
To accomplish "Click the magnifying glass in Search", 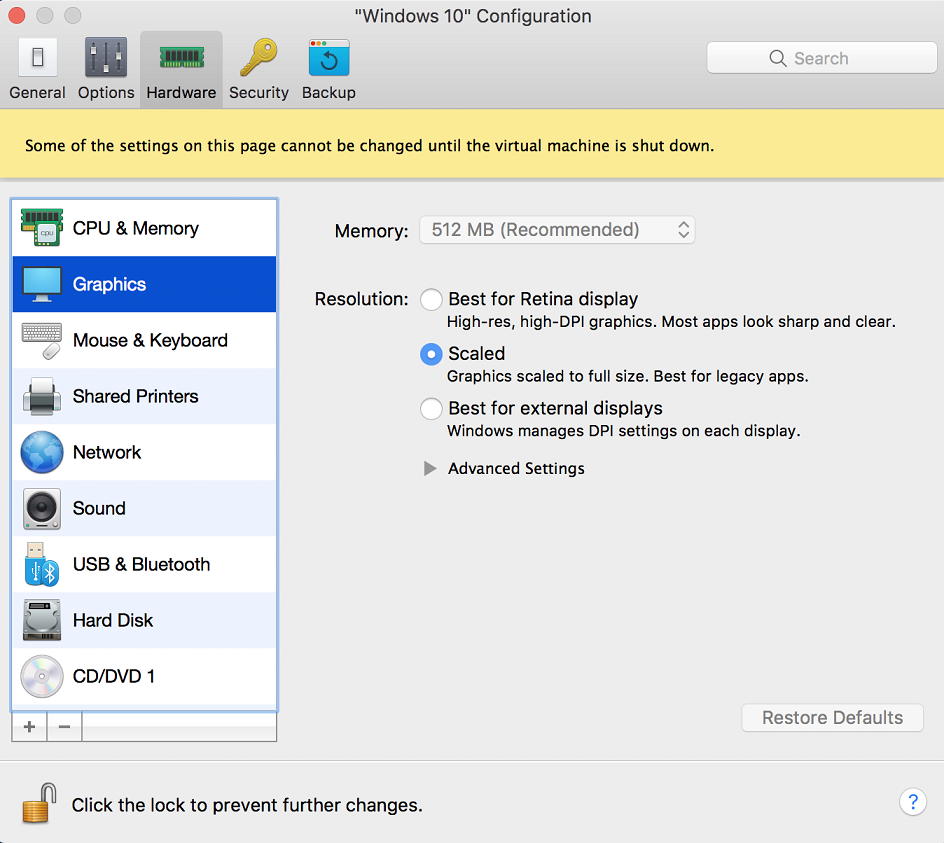I will coord(778,58).
